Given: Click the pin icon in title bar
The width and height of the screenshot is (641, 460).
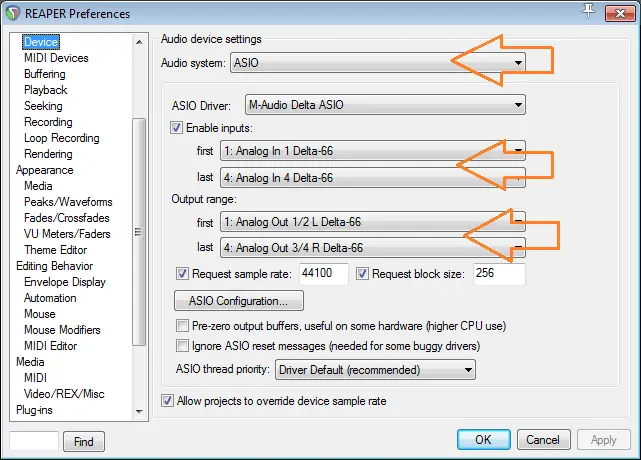Looking at the screenshot, I should click(588, 11).
